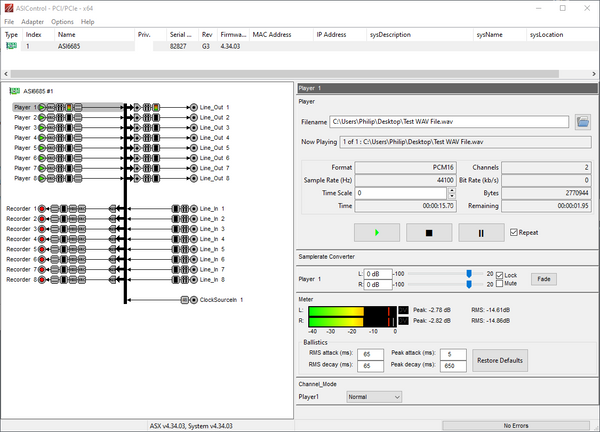Click the browse folder icon next to Filename
600x432 pixels.
click(583, 122)
